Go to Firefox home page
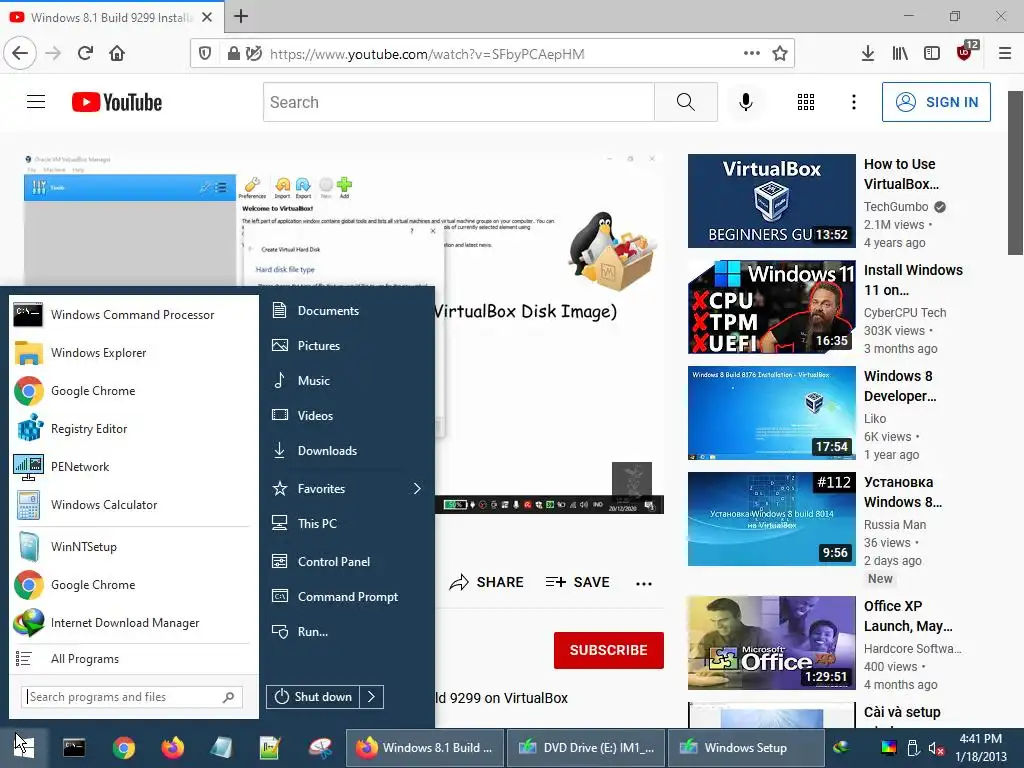Screen dimensions: 1024x768 click(x=117, y=53)
